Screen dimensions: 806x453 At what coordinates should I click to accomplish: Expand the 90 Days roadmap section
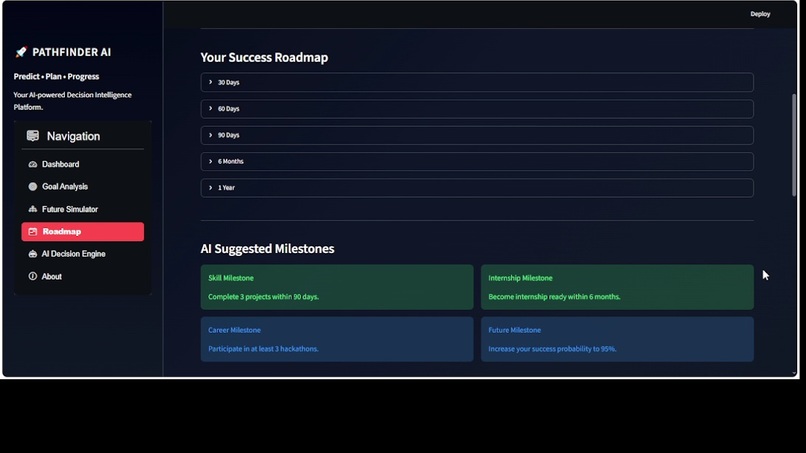477,135
